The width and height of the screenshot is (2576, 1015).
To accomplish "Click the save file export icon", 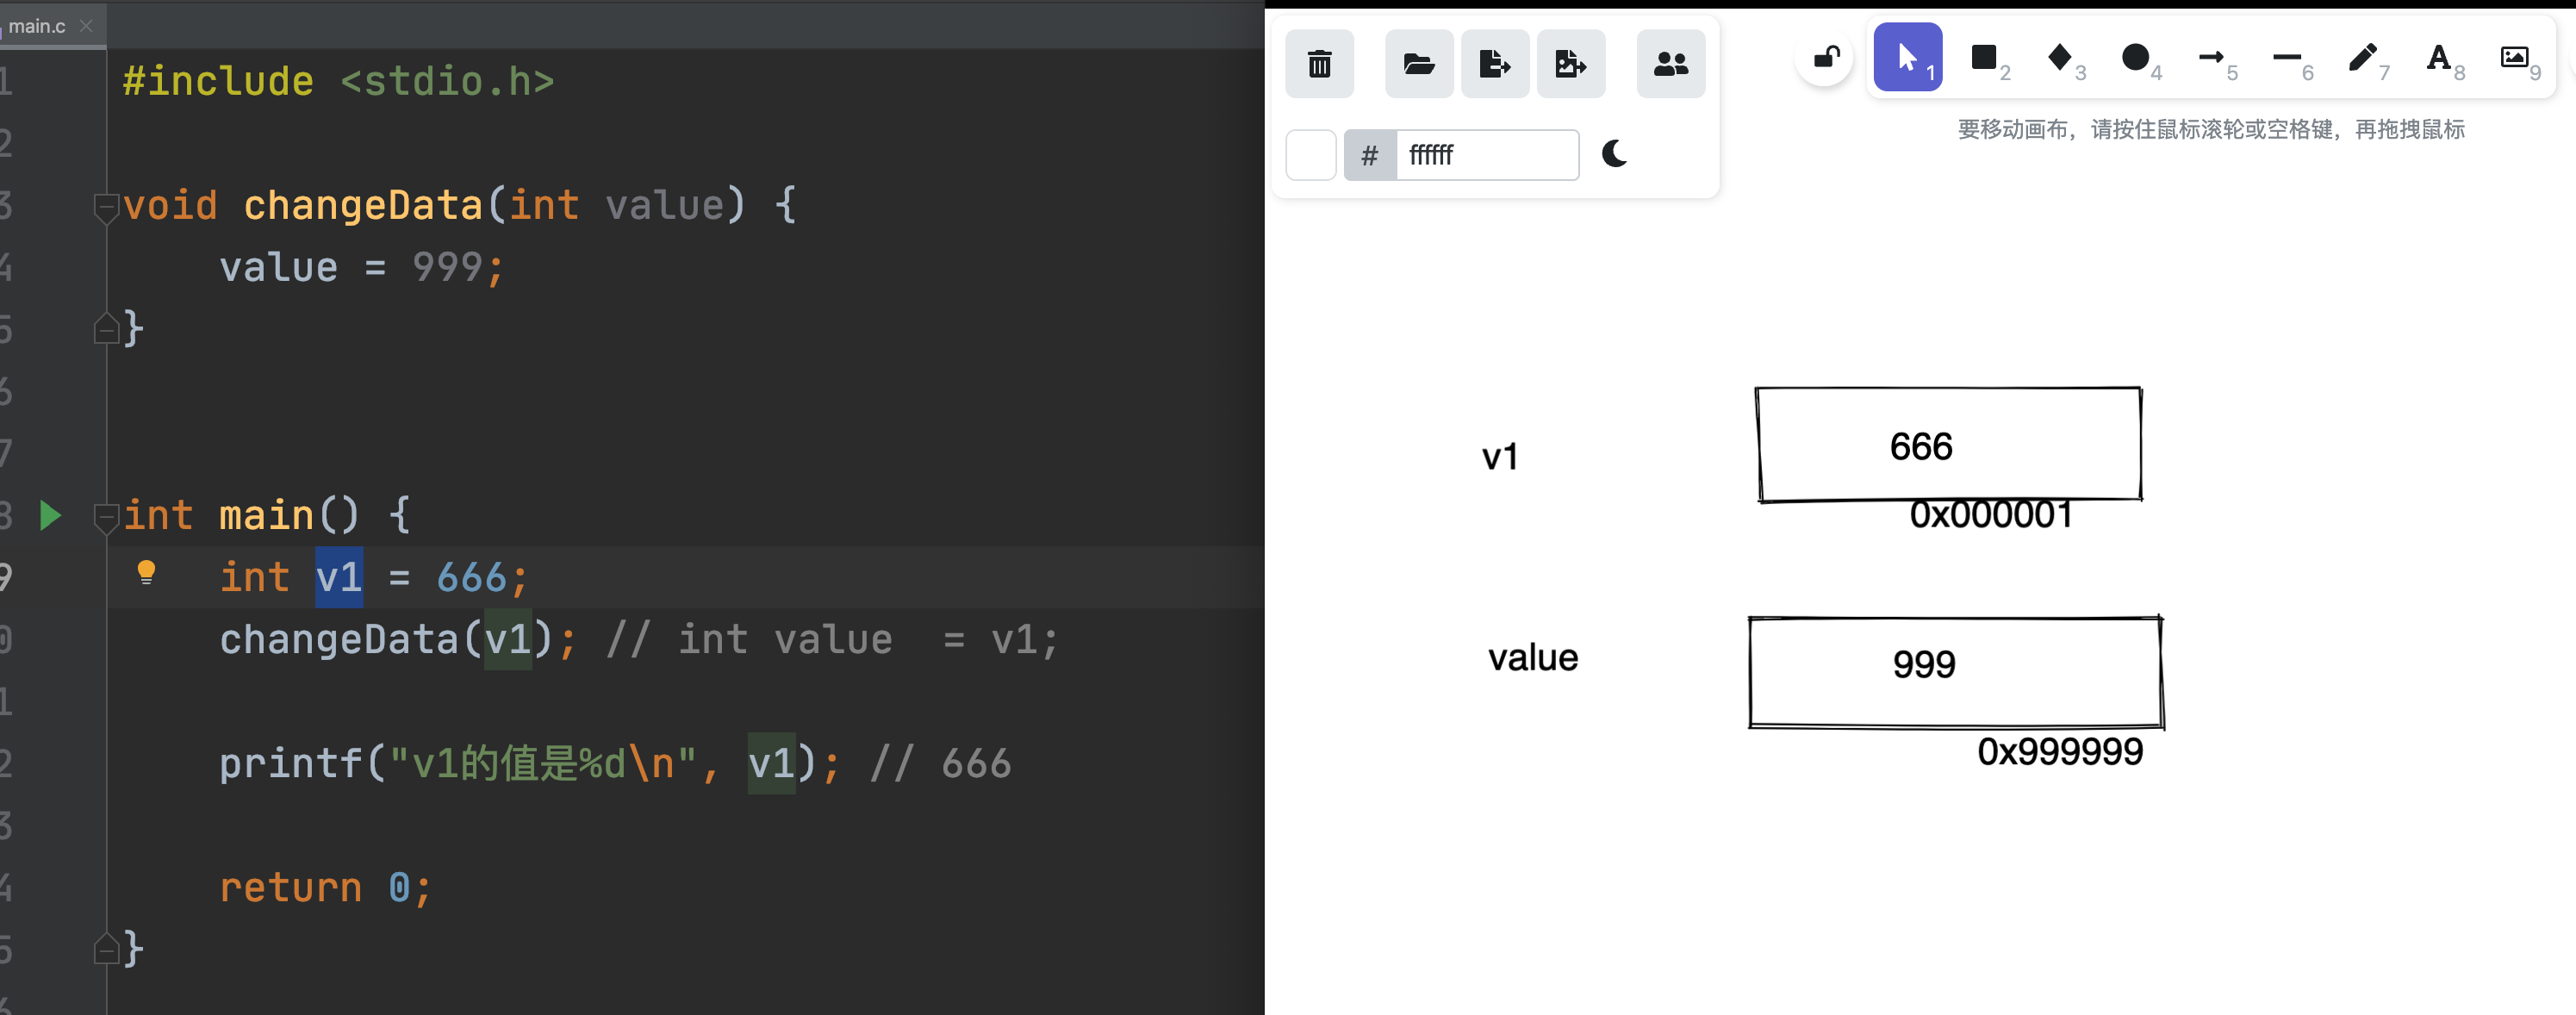I will pyautogui.click(x=1494, y=64).
